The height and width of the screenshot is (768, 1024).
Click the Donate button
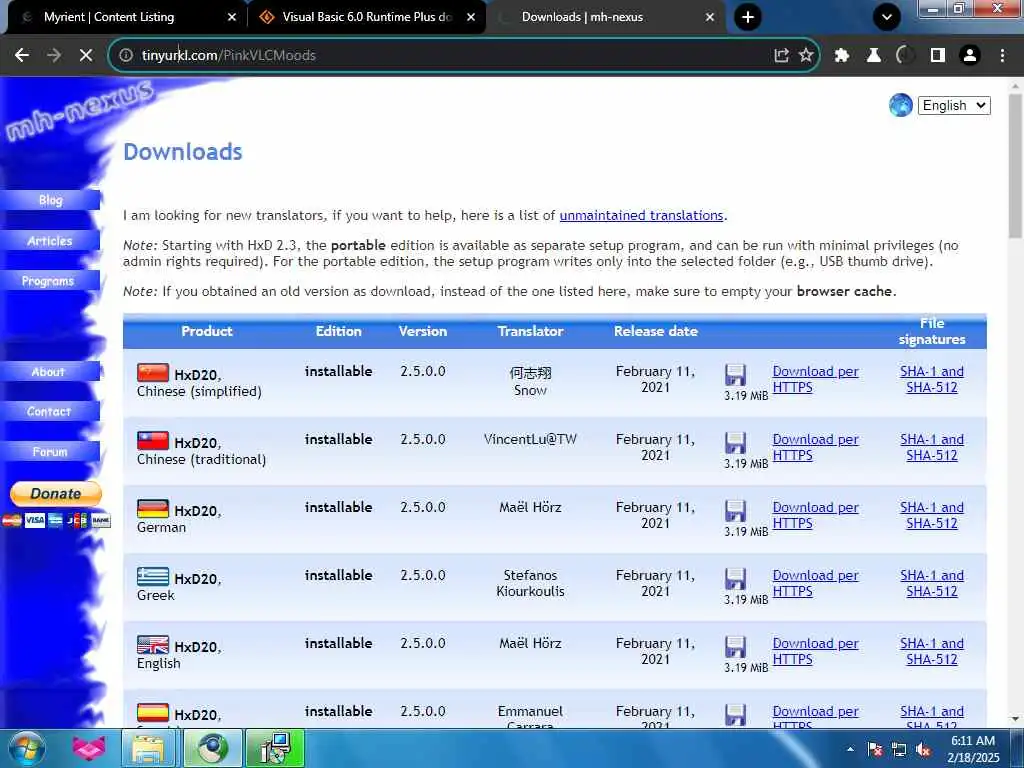[x=56, y=494]
